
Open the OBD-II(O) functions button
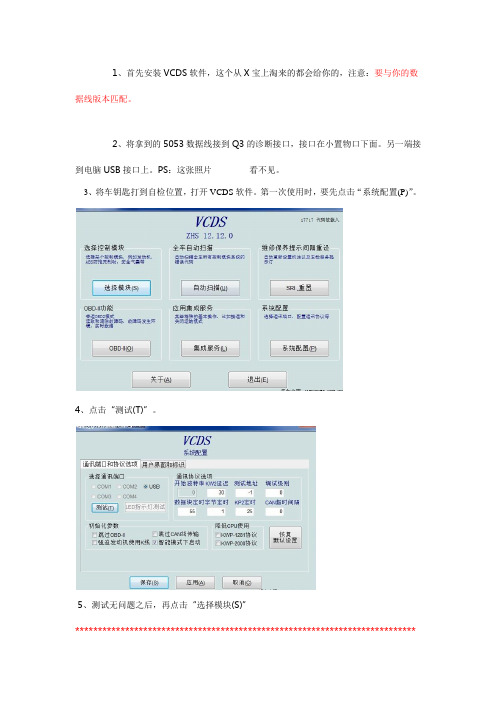(121, 348)
